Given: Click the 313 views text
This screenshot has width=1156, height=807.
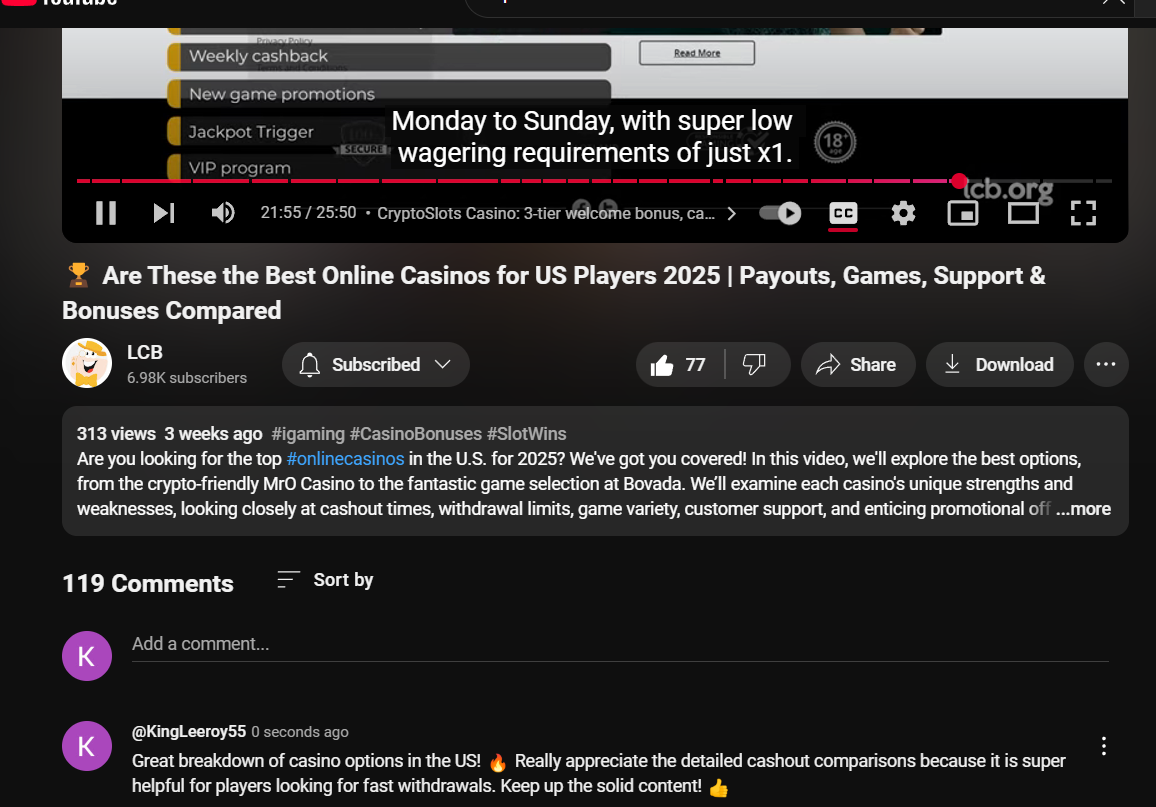Looking at the screenshot, I should tap(116, 434).
